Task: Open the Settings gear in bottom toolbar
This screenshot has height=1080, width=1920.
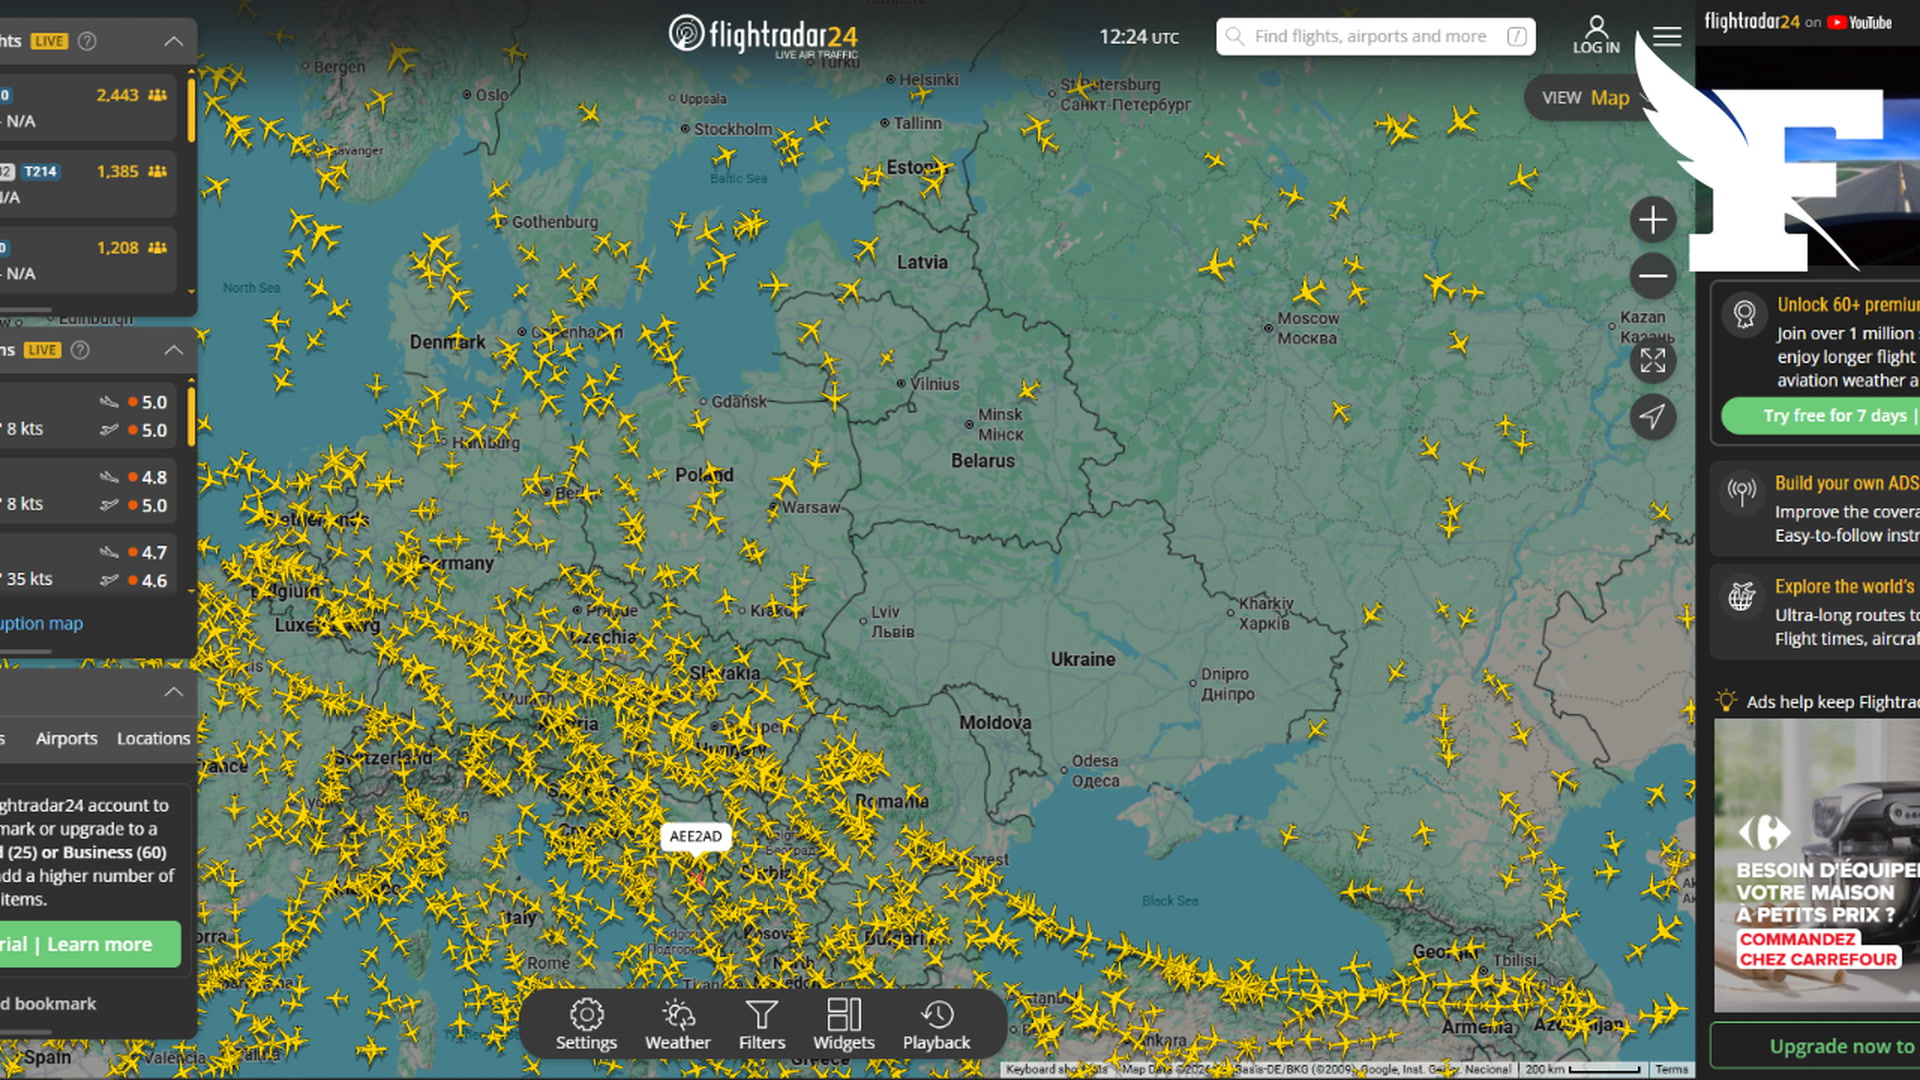Action: [x=586, y=1025]
